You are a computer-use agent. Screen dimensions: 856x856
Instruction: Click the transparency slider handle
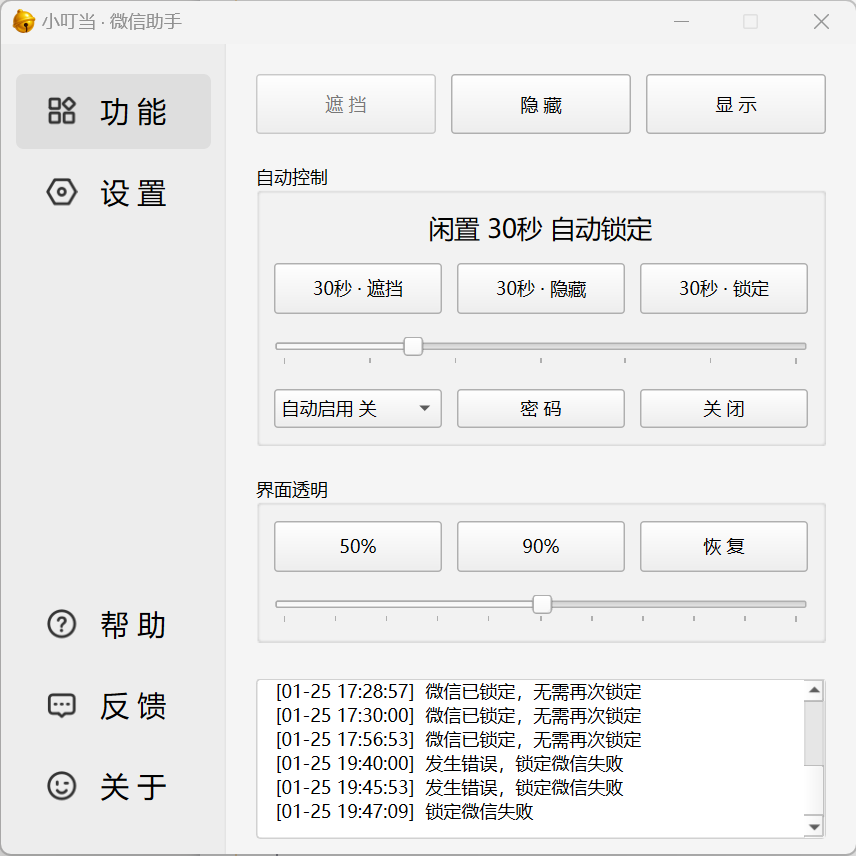pos(542,604)
